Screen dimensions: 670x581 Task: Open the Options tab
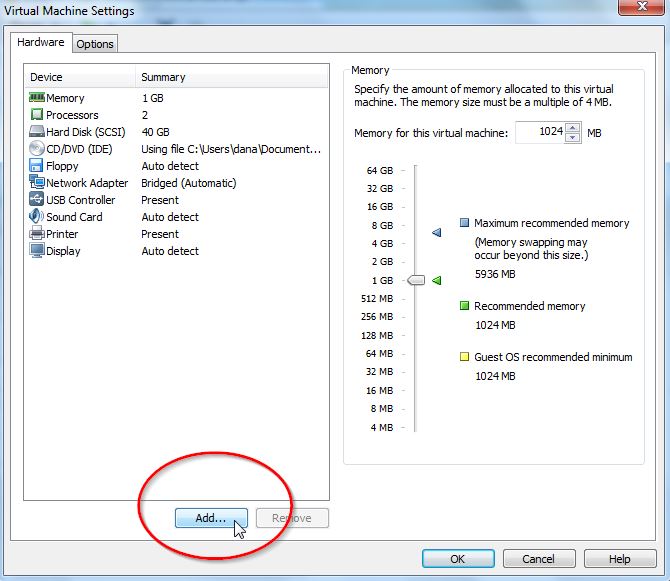point(95,44)
